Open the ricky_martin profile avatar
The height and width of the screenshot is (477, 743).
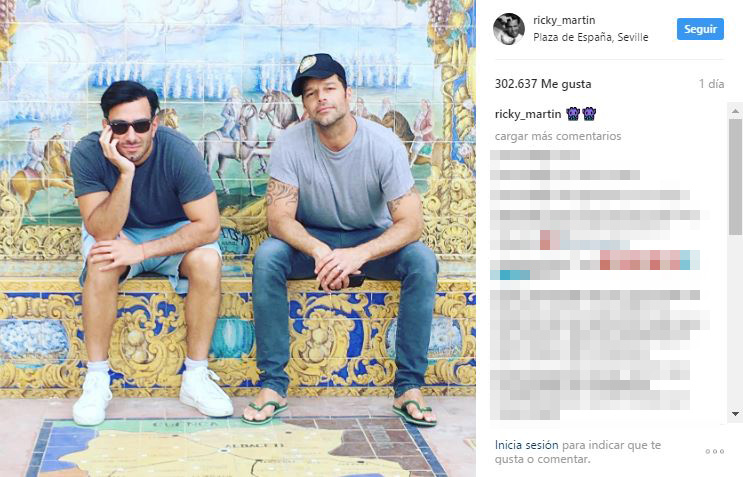tap(509, 29)
